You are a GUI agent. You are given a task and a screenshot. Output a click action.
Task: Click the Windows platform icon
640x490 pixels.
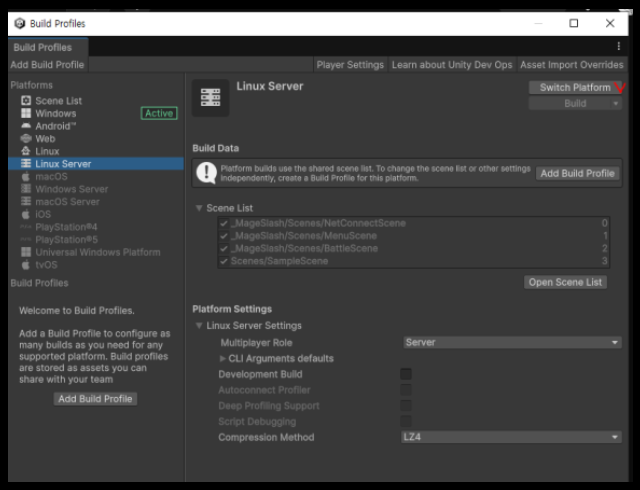pos(26,113)
